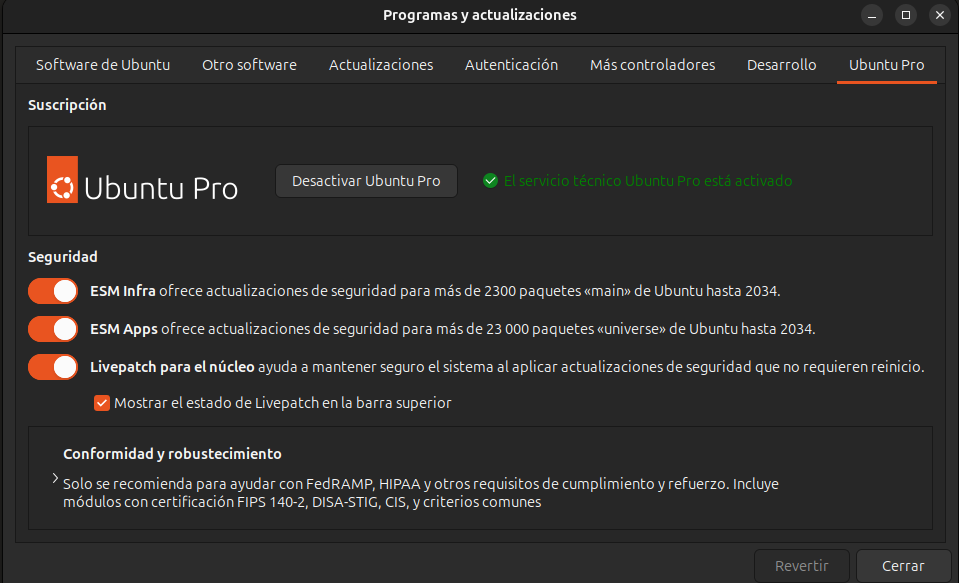Open the Autenticación tab
Viewport: 959px width, 583px height.
coord(511,65)
